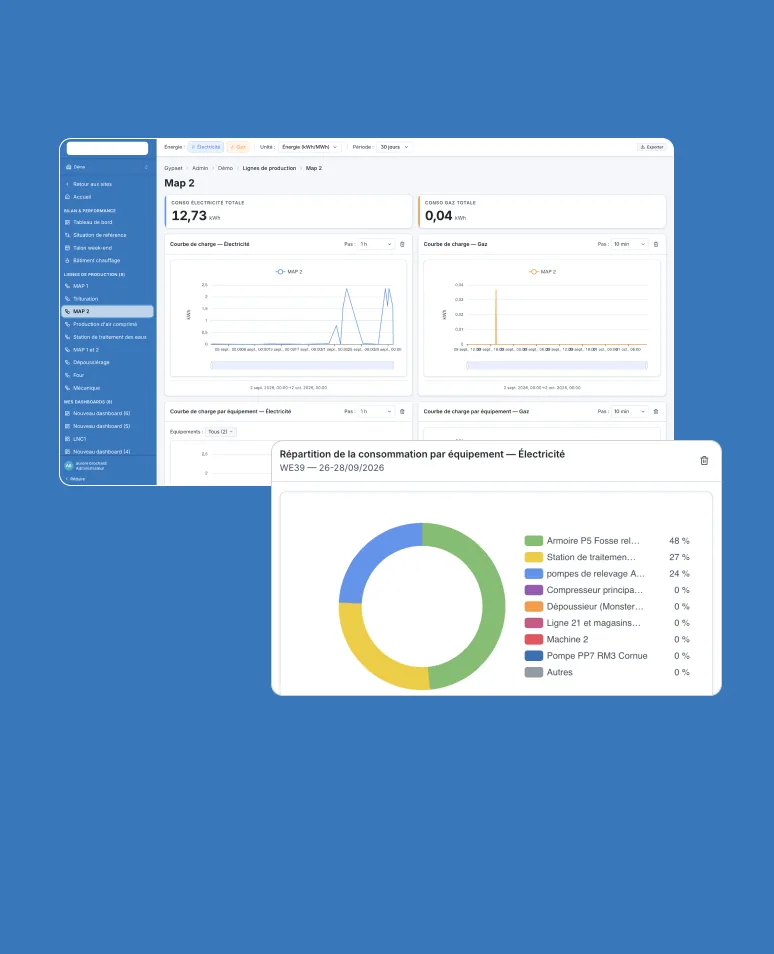Click the Mécanique line icon in sidebar

[68, 388]
